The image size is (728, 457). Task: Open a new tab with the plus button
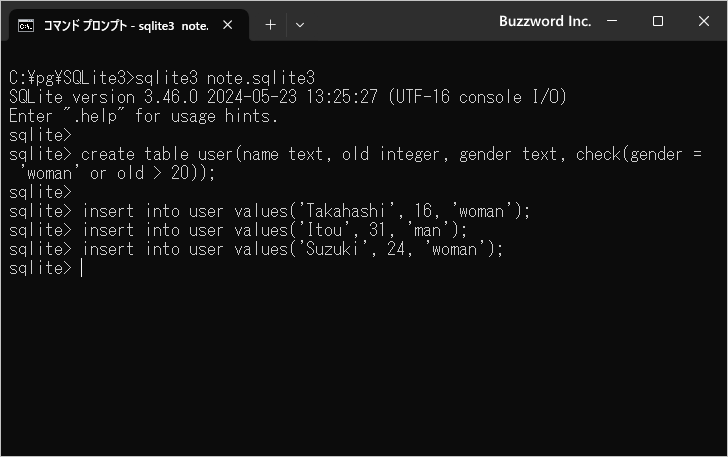point(270,25)
